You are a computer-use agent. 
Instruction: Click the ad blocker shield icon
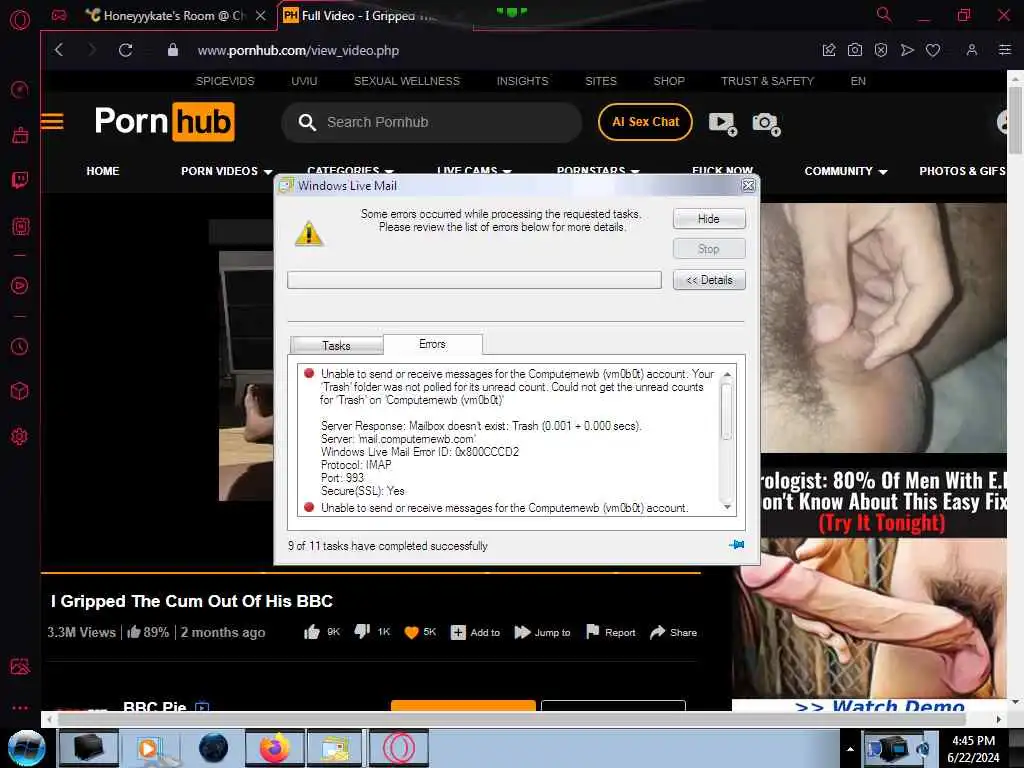coord(881,50)
